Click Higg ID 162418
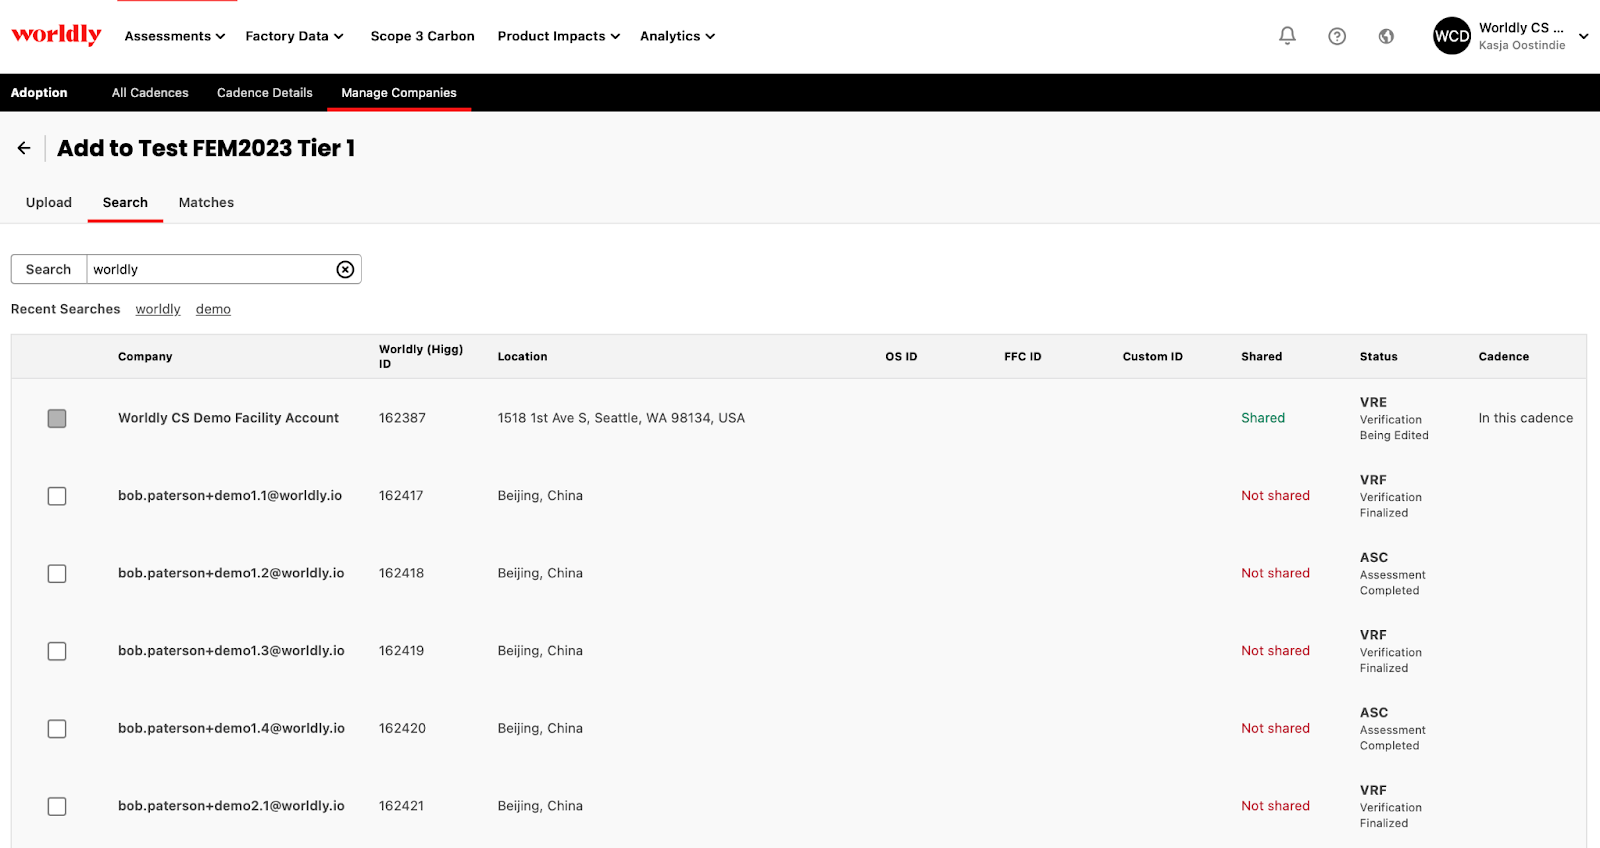This screenshot has height=848, width=1600. click(x=401, y=573)
